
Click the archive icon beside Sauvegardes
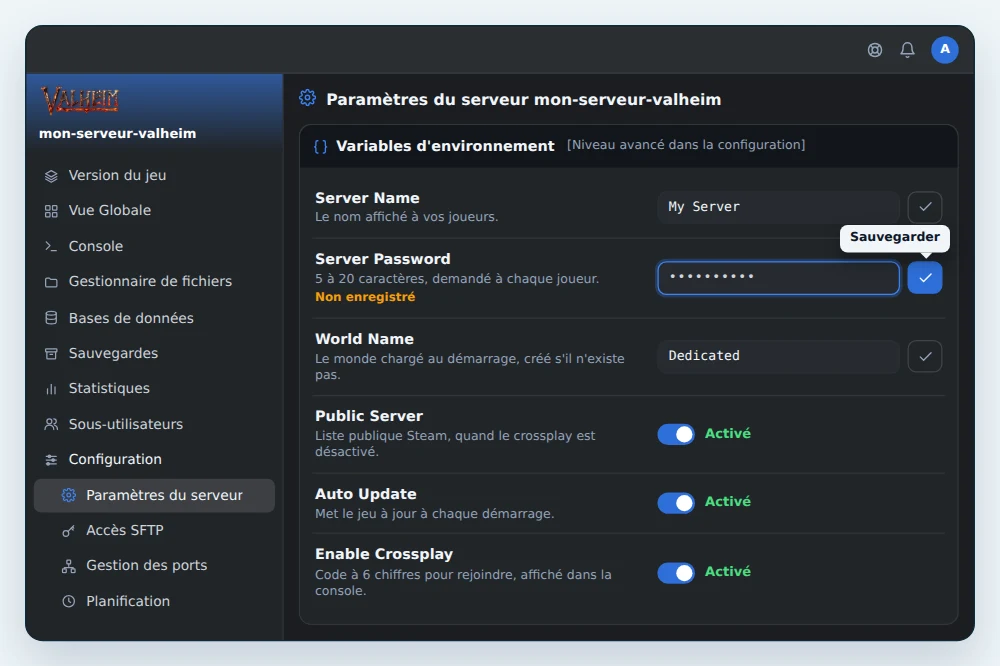pos(51,353)
